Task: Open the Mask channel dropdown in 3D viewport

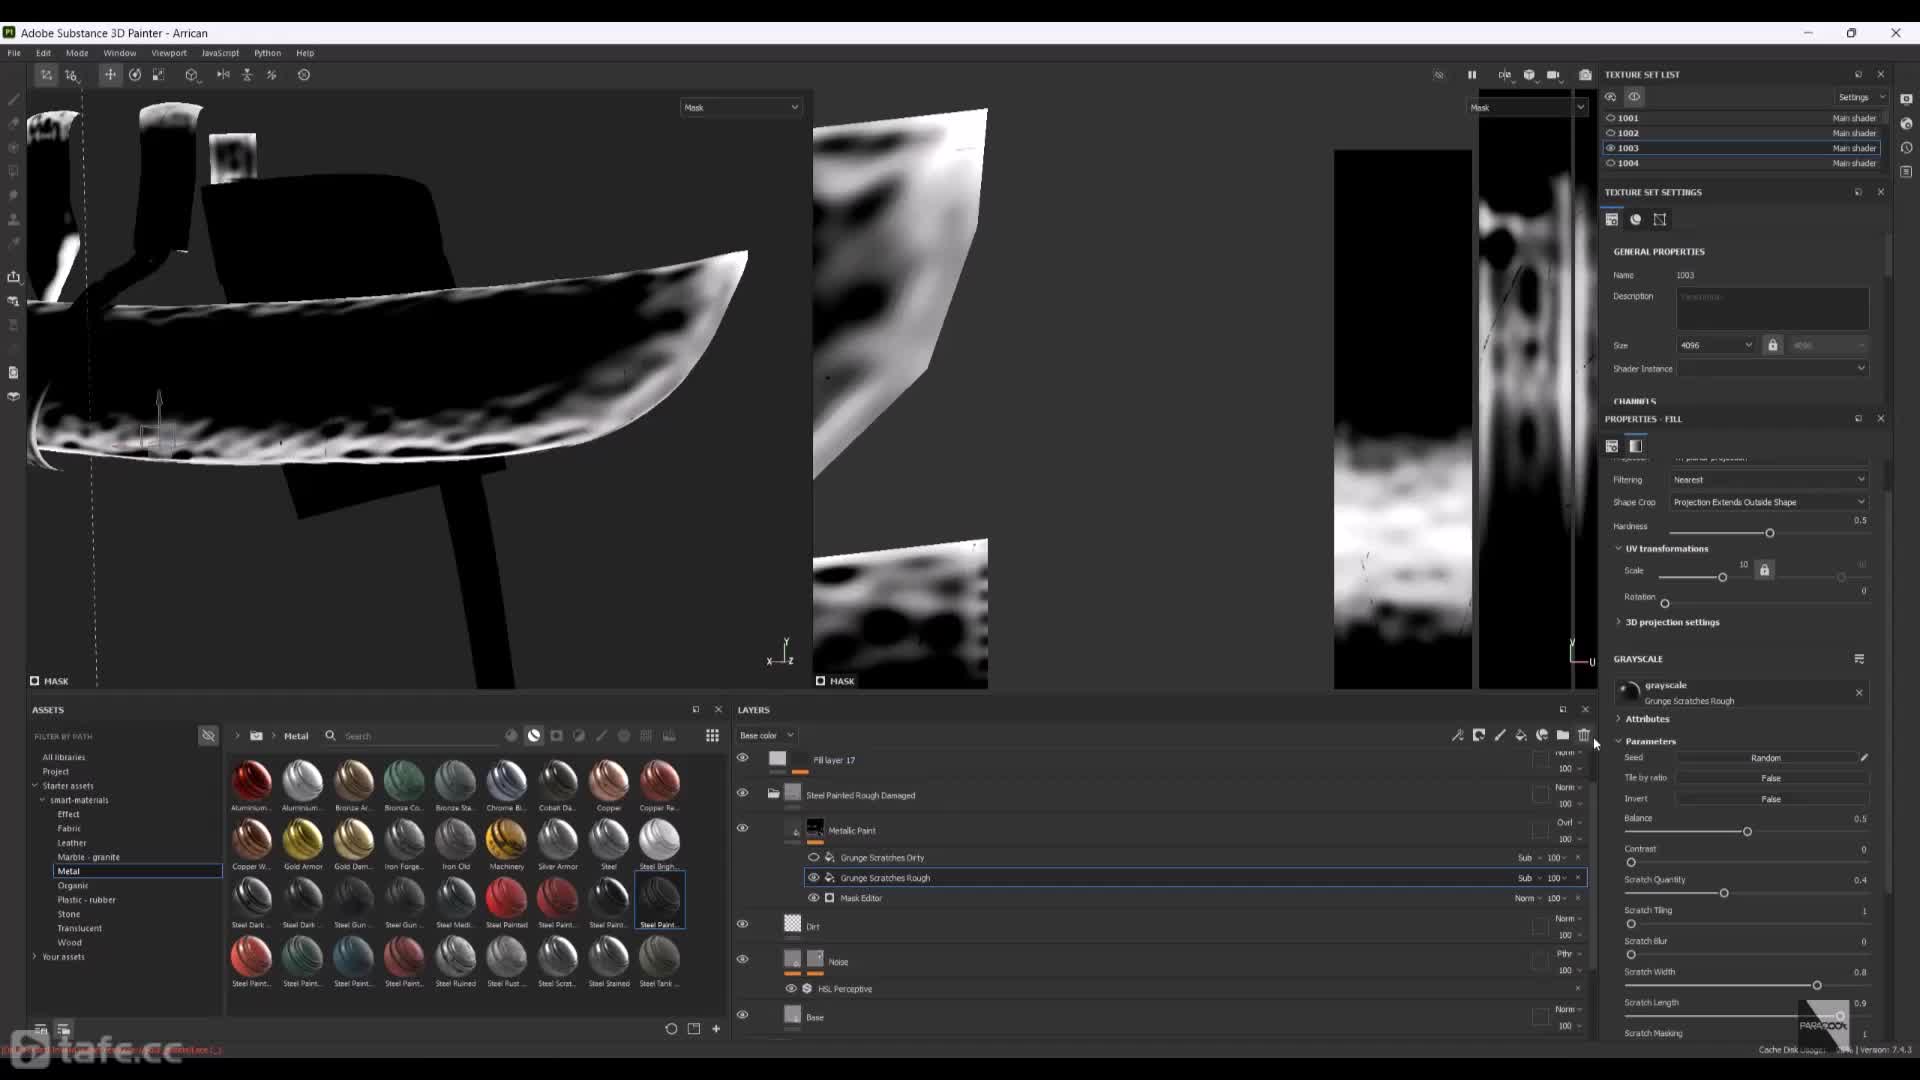Action: tap(741, 107)
